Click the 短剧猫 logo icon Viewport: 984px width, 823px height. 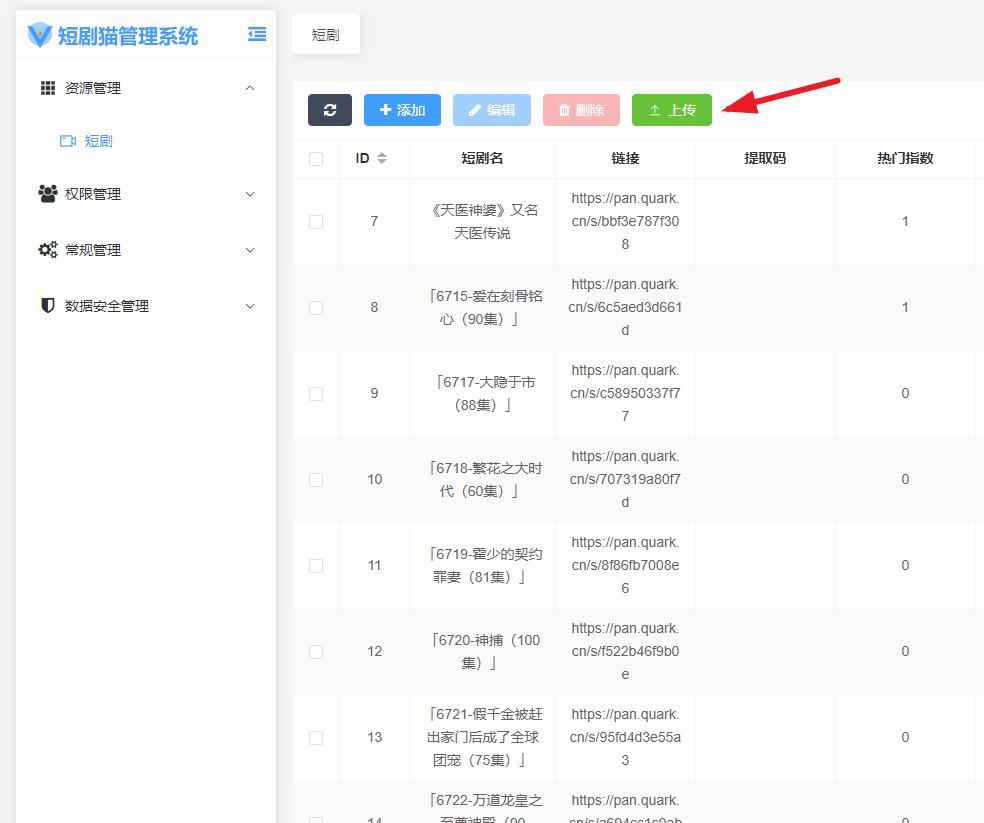[40, 35]
